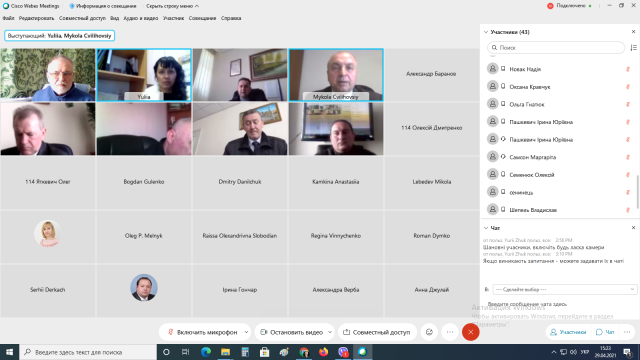Open the volume icon in system tray
The image size is (640, 360).
(x=573, y=352)
